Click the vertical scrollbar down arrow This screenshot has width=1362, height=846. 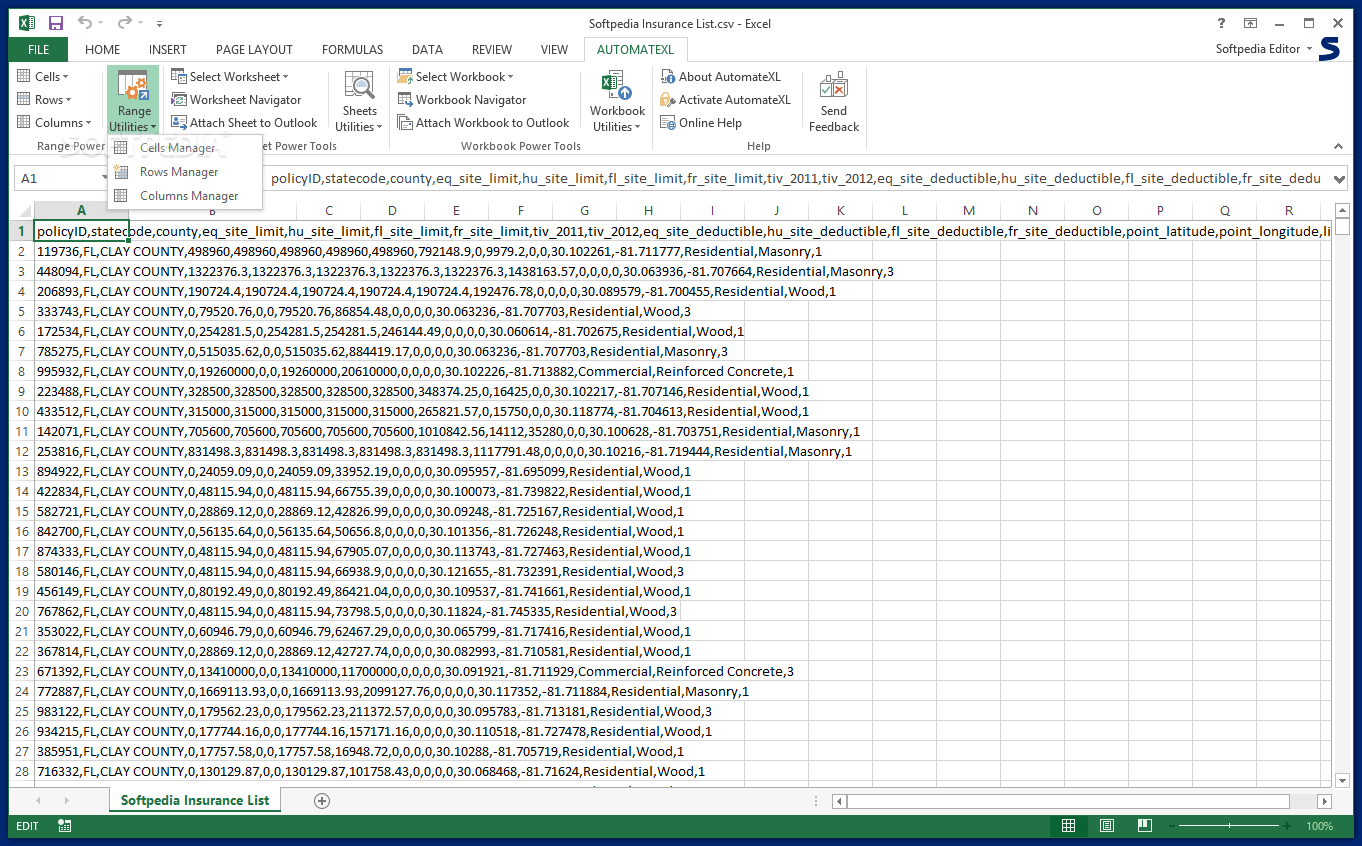tap(1341, 780)
